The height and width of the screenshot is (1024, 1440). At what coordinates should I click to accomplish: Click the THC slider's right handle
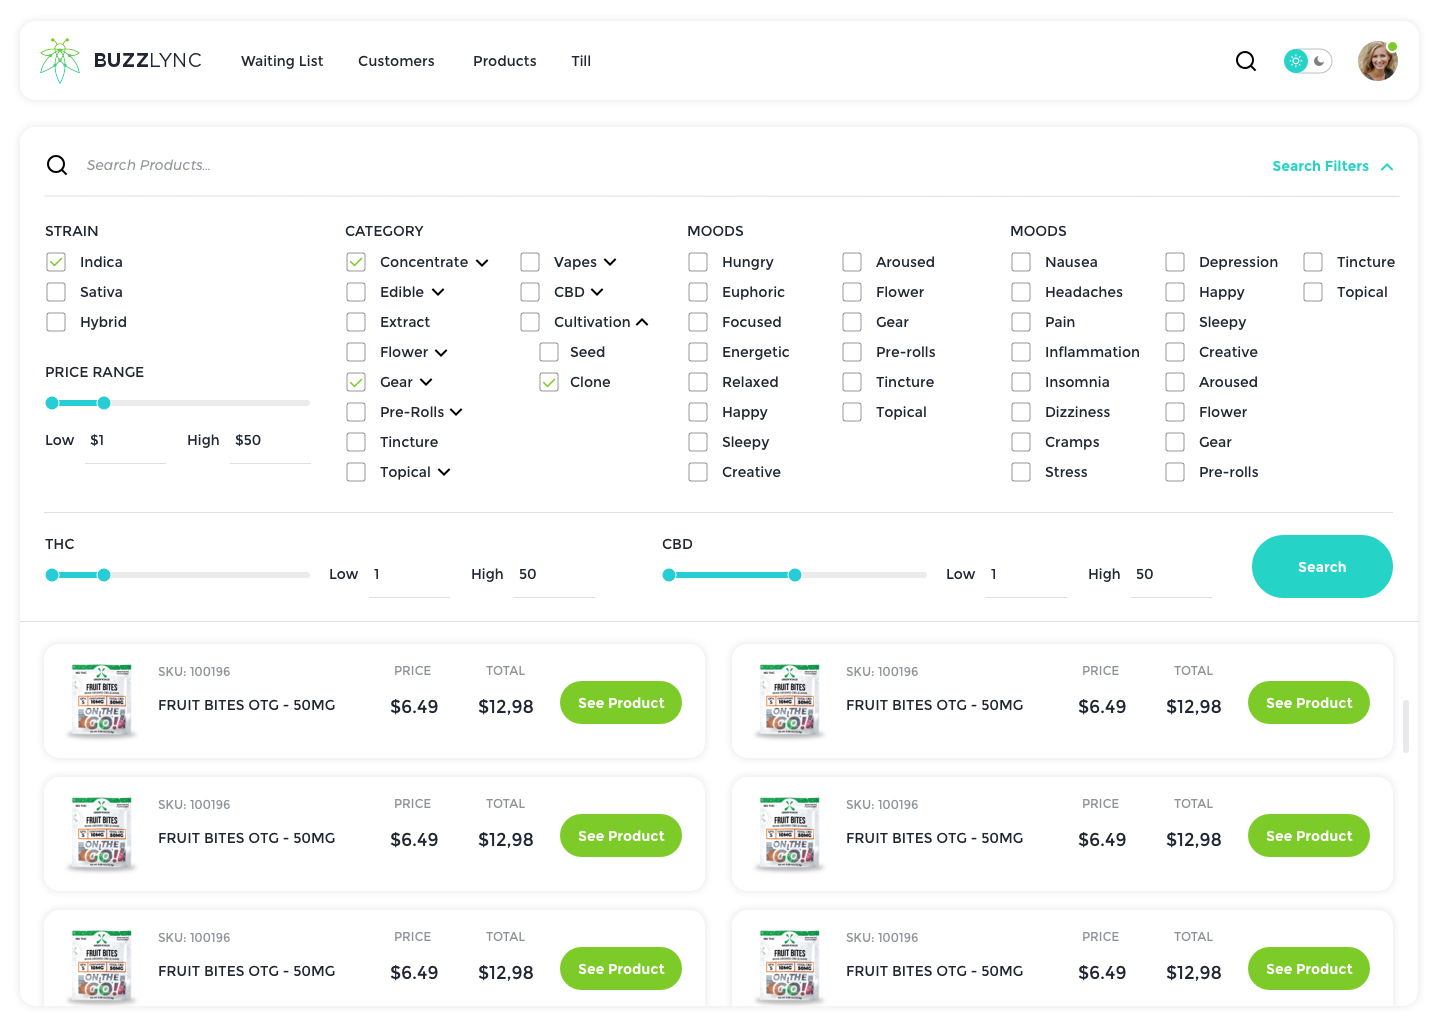(104, 575)
